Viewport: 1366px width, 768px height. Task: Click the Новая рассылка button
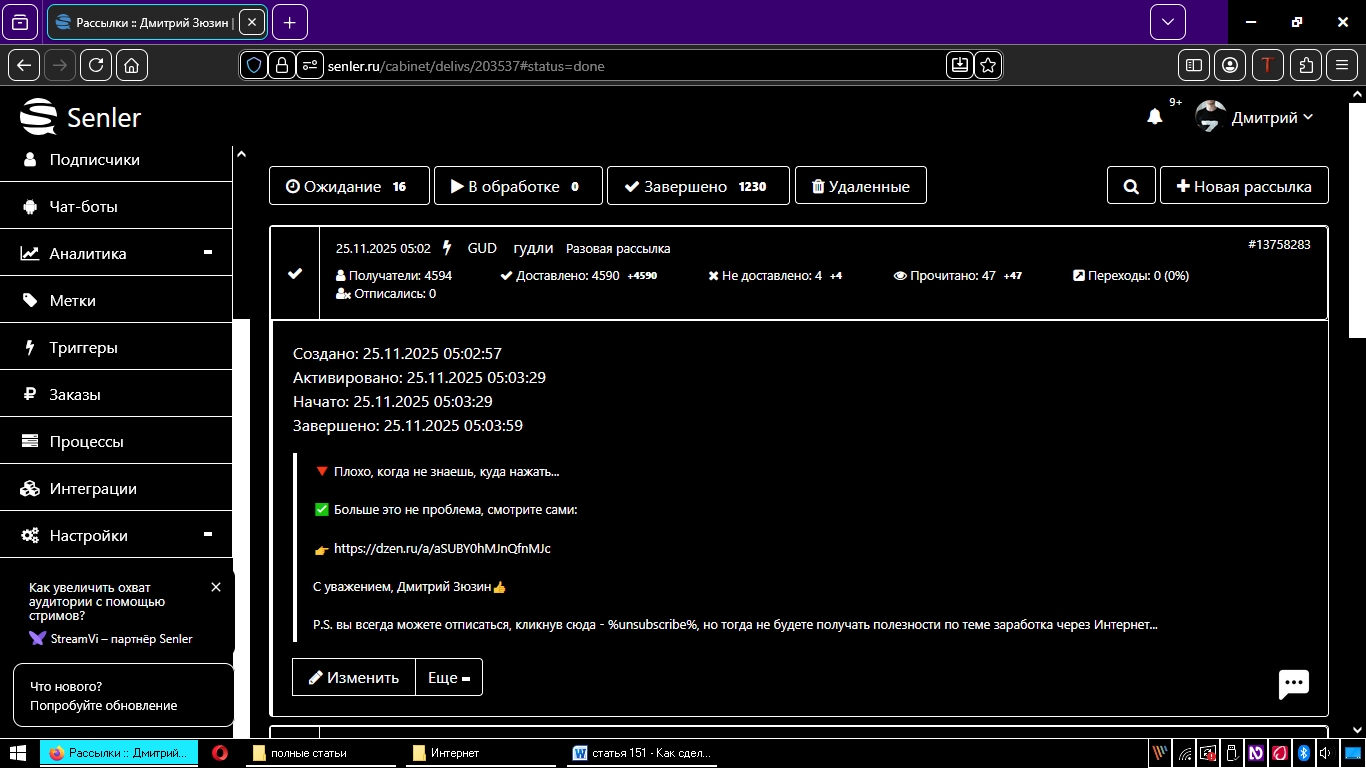(1244, 186)
